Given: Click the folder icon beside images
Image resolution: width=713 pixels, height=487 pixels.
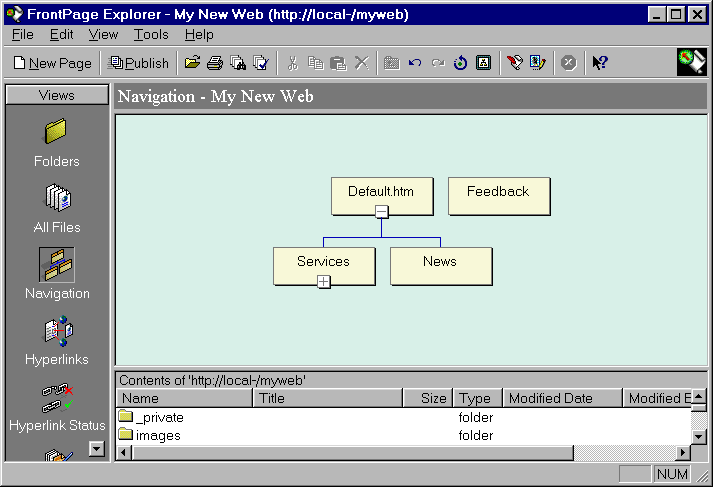Looking at the screenshot, I should pos(126,434).
